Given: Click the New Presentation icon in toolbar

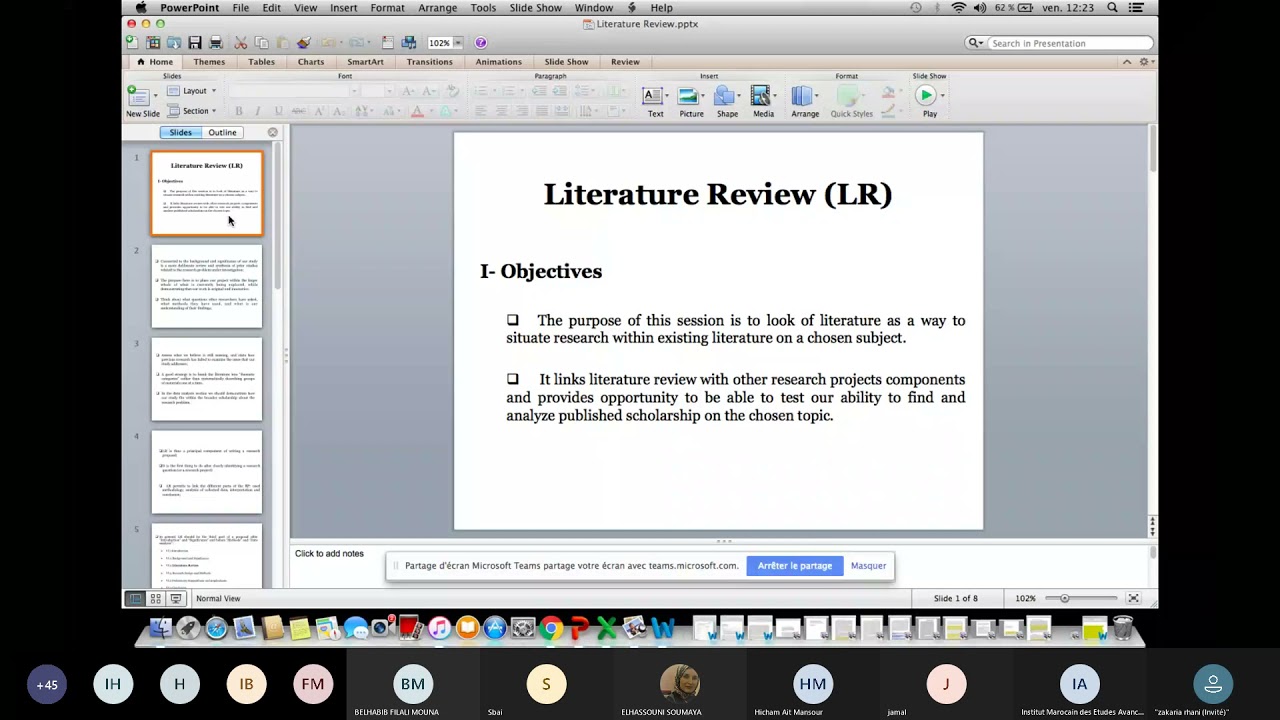Looking at the screenshot, I should pyautogui.click(x=132, y=43).
